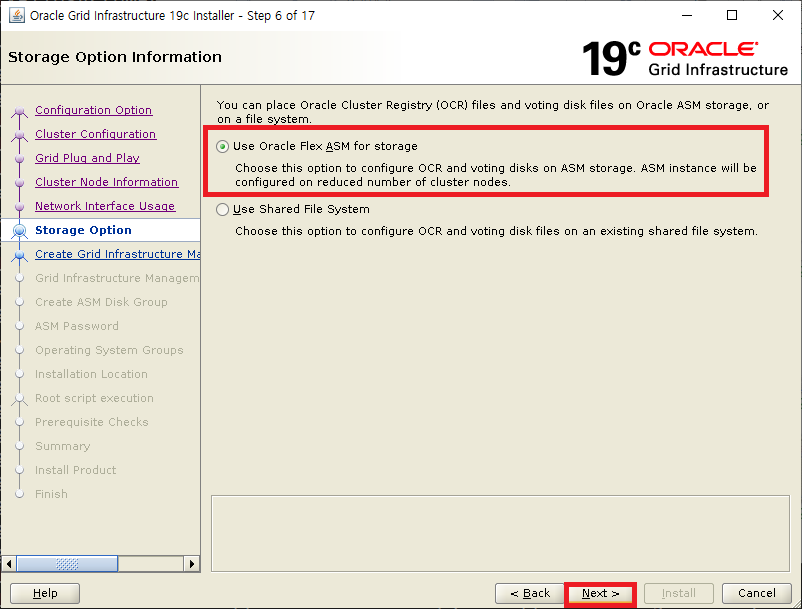The width and height of the screenshot is (802, 609).
Task: Click the Next button
Action: (x=600, y=593)
